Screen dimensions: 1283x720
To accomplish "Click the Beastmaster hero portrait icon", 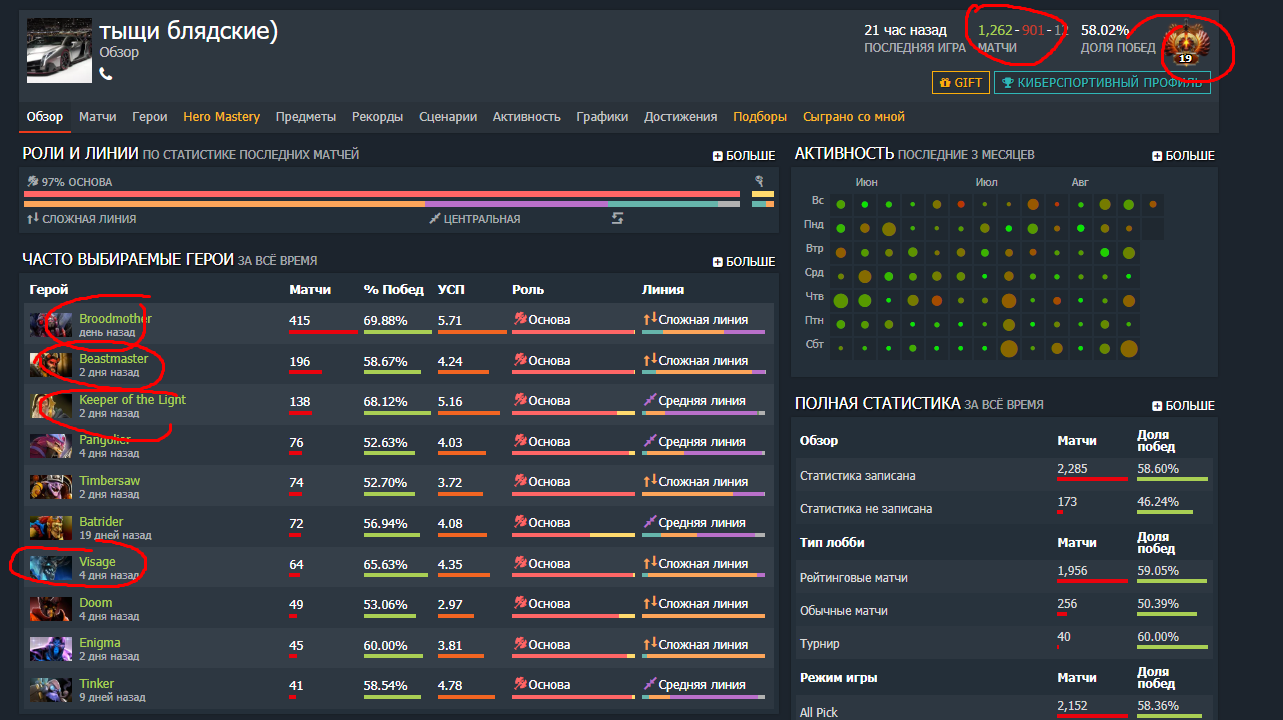I will (x=50, y=365).
